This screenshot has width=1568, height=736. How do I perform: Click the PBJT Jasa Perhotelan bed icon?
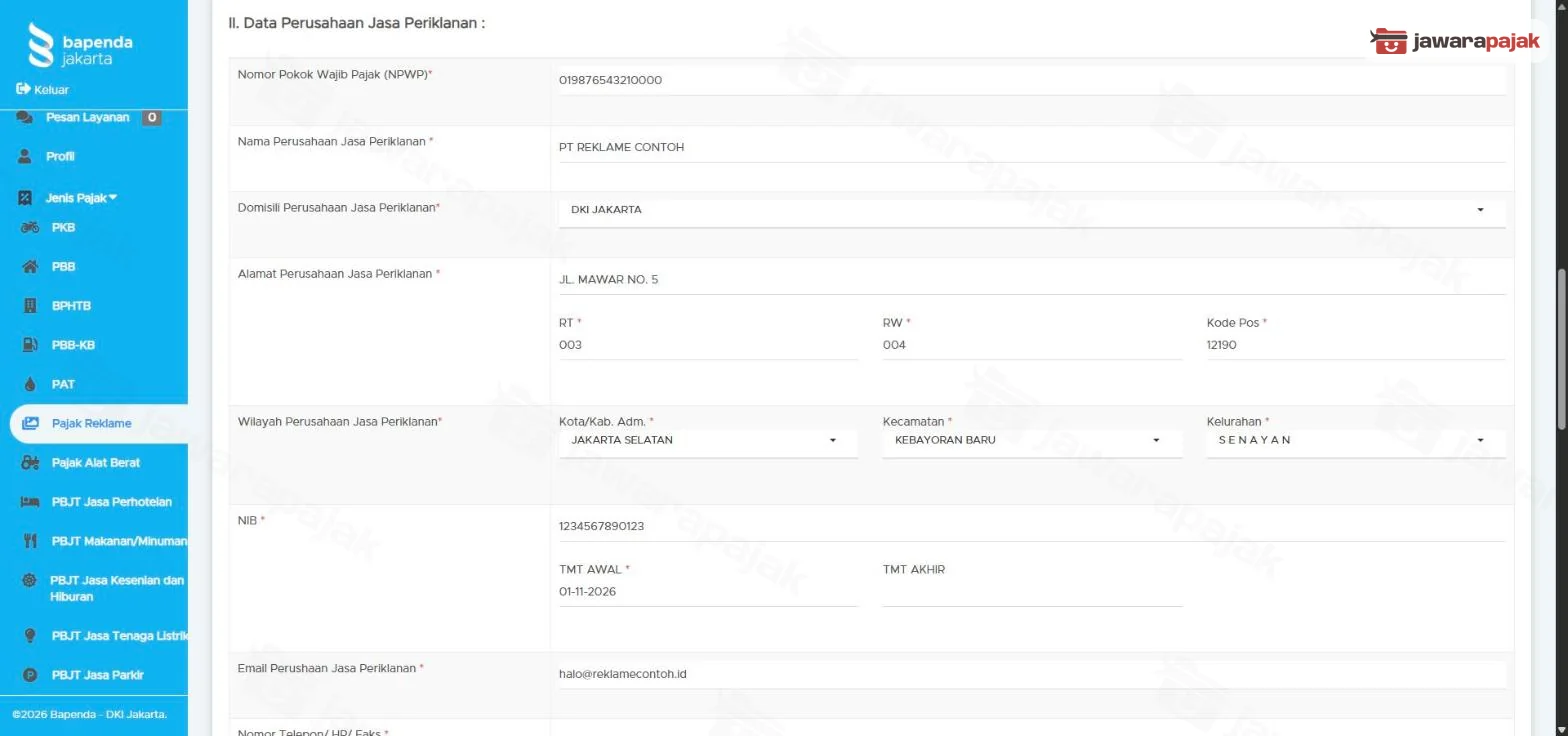tap(30, 502)
